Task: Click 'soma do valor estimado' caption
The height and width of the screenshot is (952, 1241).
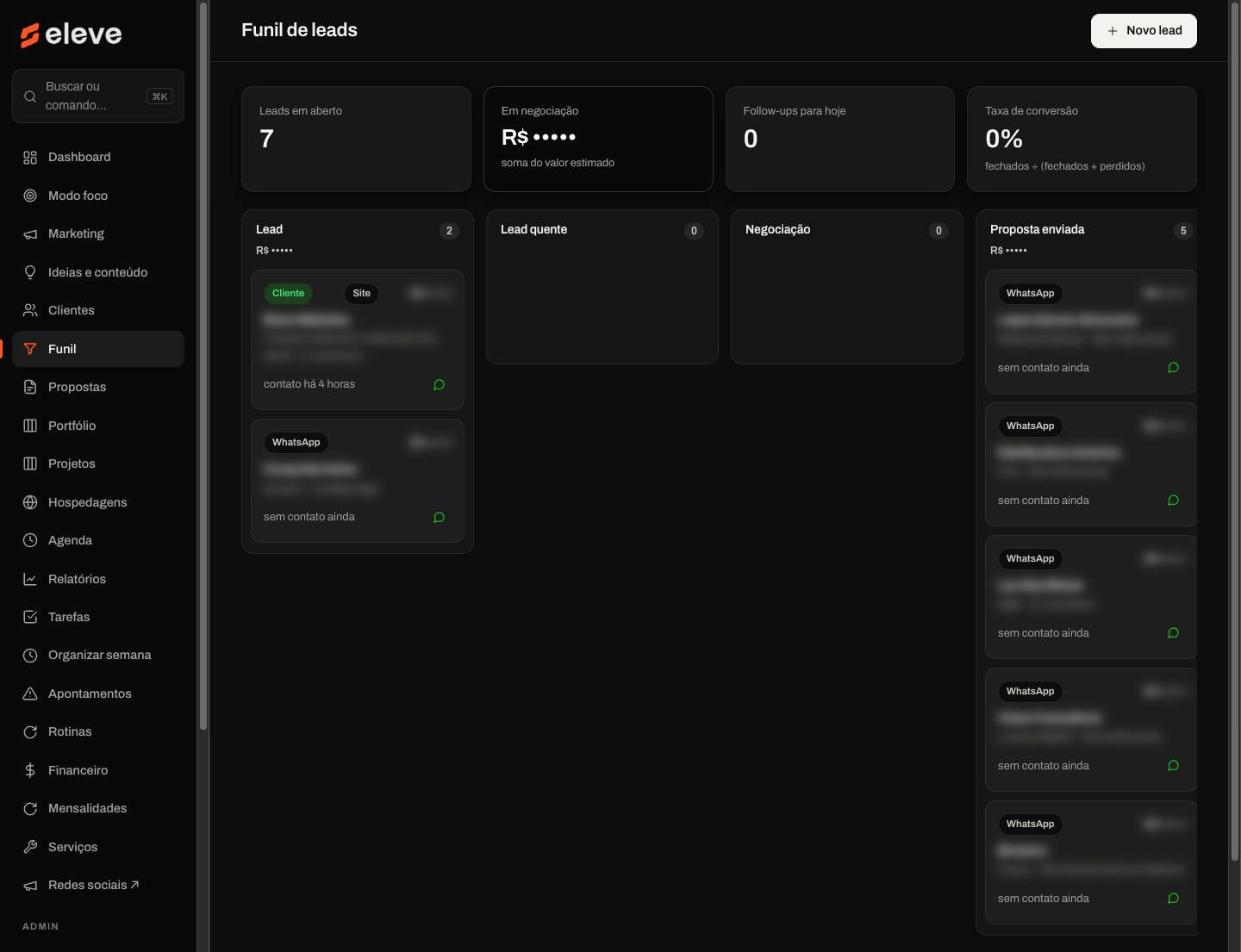Action: [558, 163]
